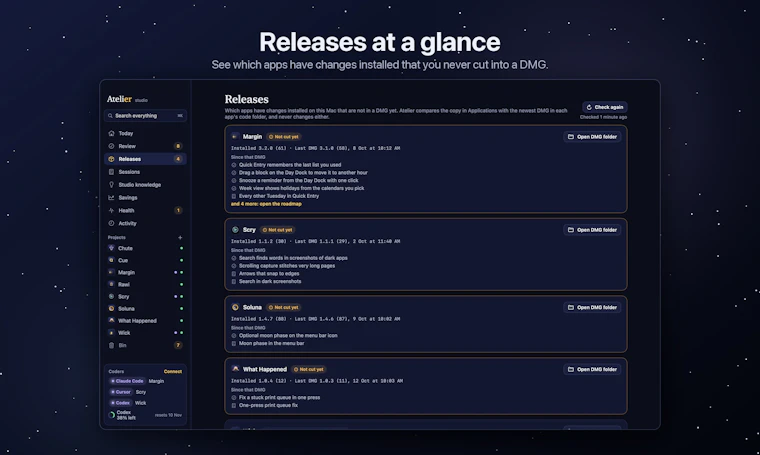Click the Soluna app icon in Projects list
This screenshot has width=760, height=455.
coord(111,309)
